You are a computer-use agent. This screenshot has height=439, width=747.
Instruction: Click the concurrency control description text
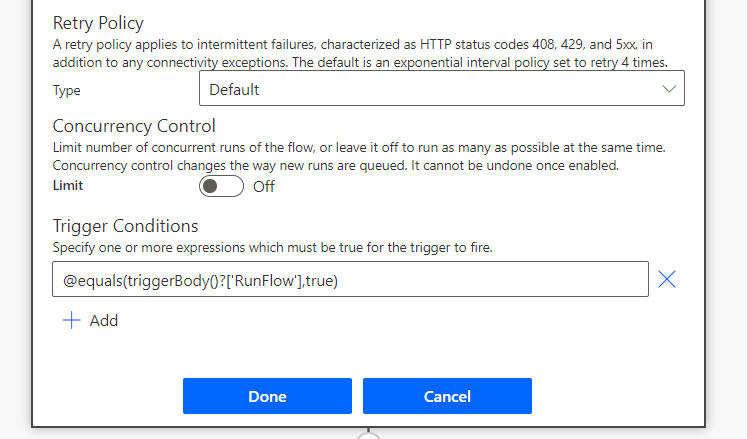[360, 155]
